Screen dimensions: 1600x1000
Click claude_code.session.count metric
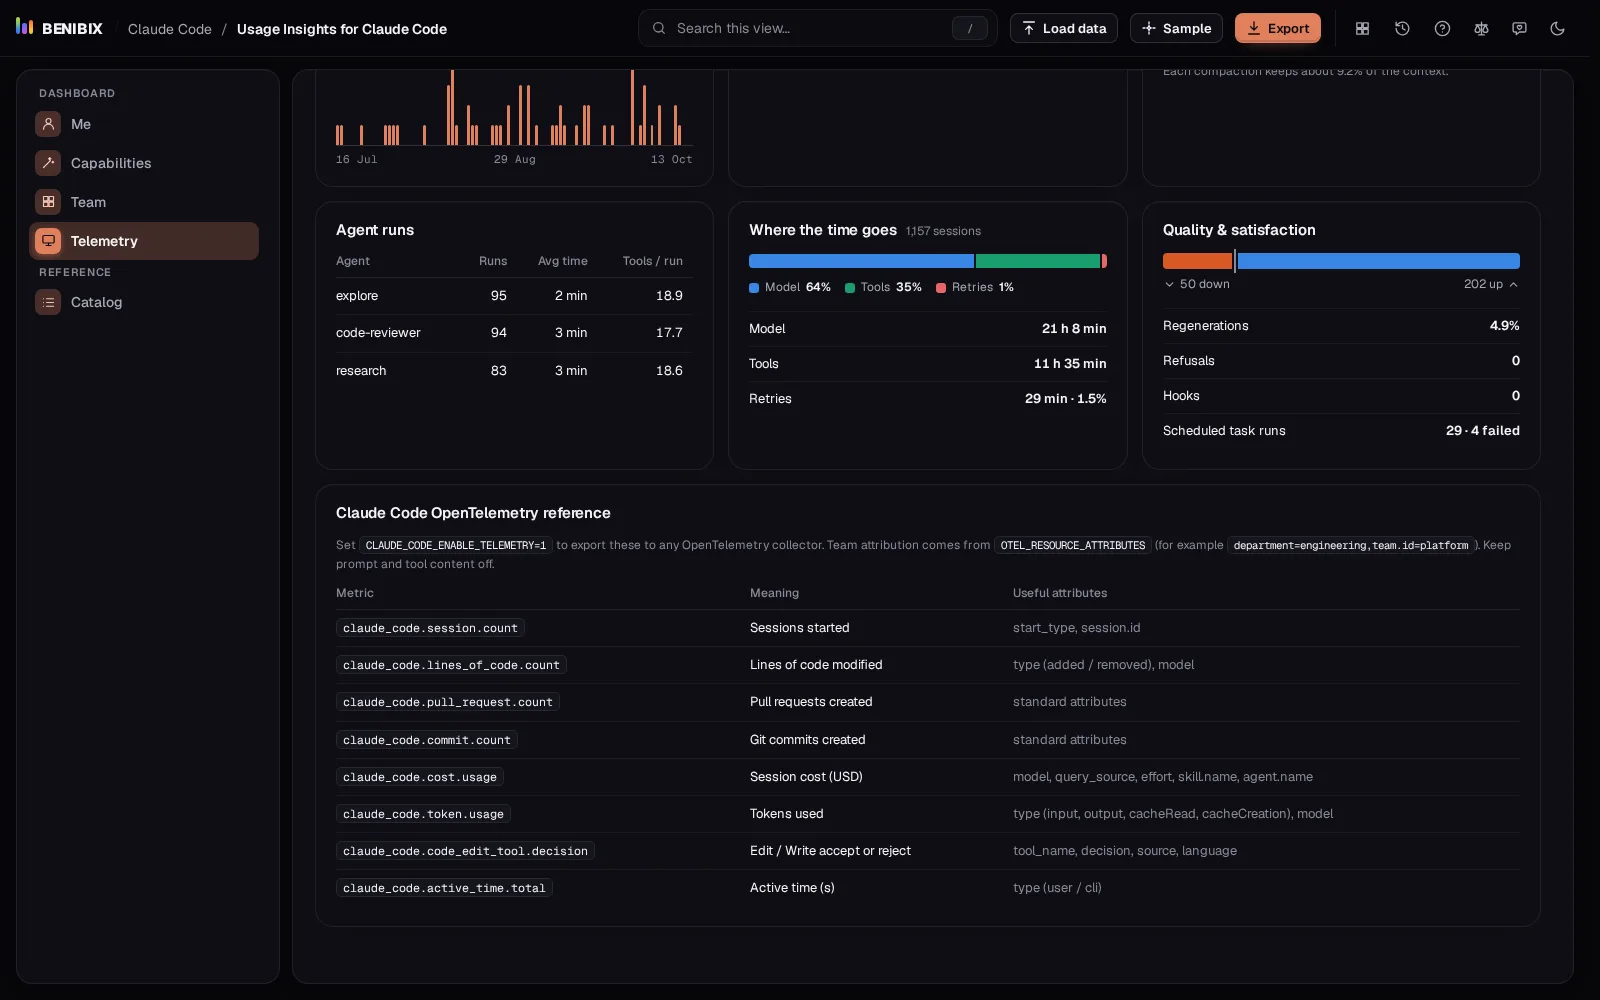point(430,628)
